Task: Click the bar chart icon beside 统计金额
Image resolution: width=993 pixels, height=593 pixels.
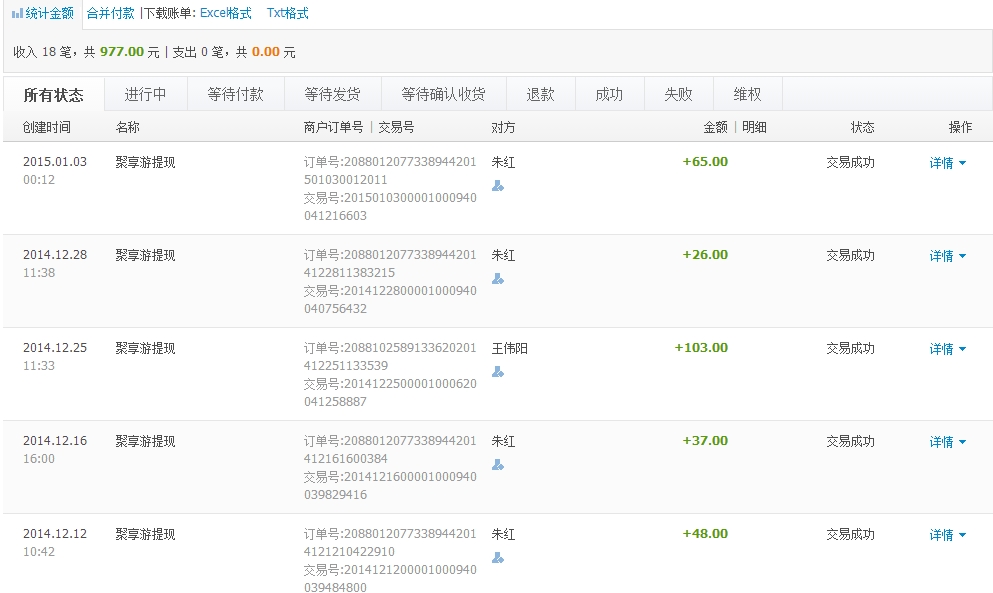Action: [17, 14]
